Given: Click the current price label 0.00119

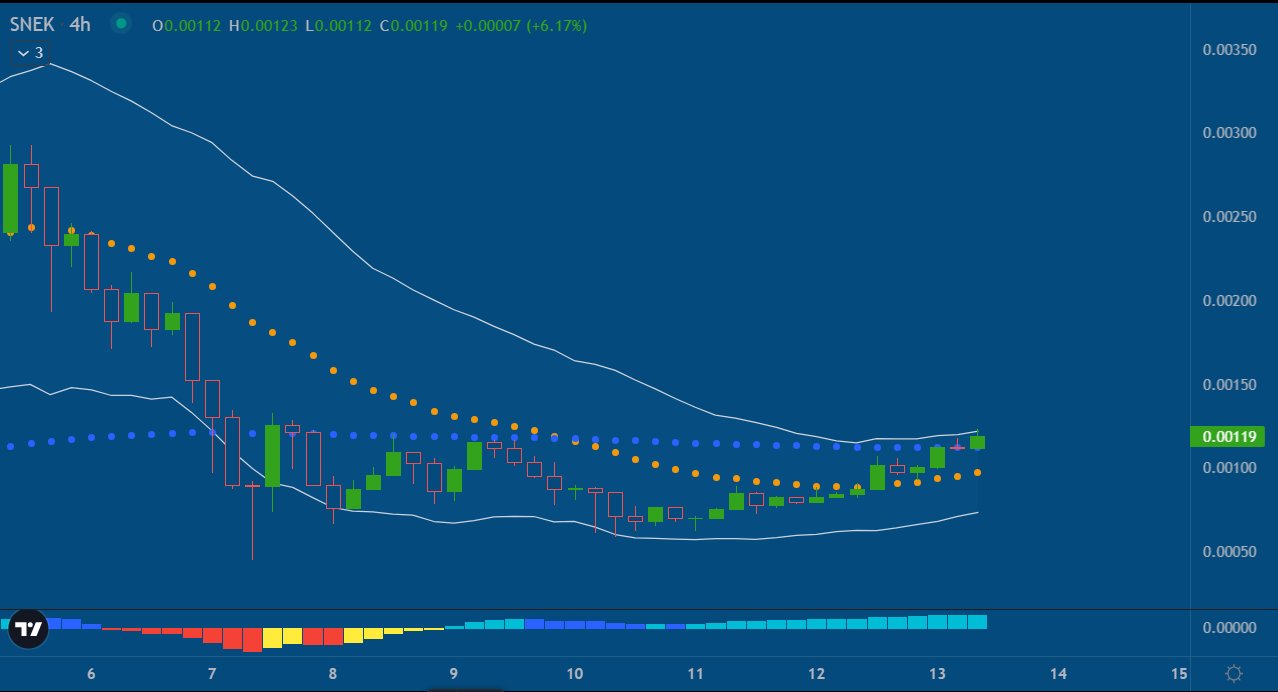Looking at the screenshot, I should [x=1227, y=436].
